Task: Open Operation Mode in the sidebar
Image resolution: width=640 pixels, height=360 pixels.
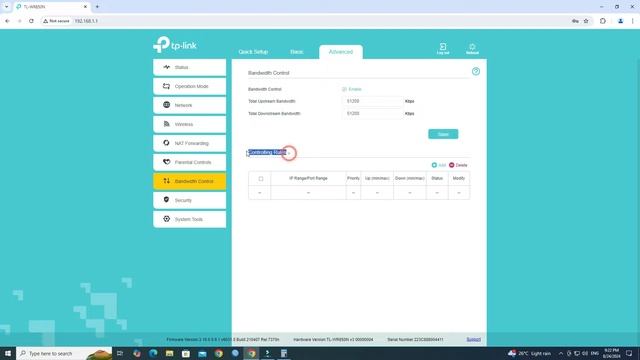Action: [189, 87]
